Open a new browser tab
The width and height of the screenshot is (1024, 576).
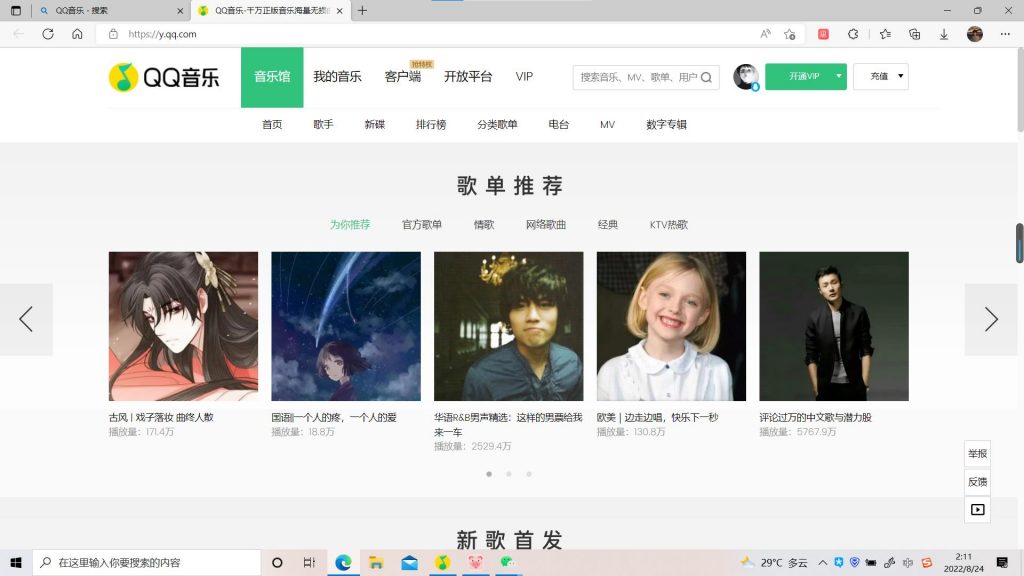coord(362,10)
